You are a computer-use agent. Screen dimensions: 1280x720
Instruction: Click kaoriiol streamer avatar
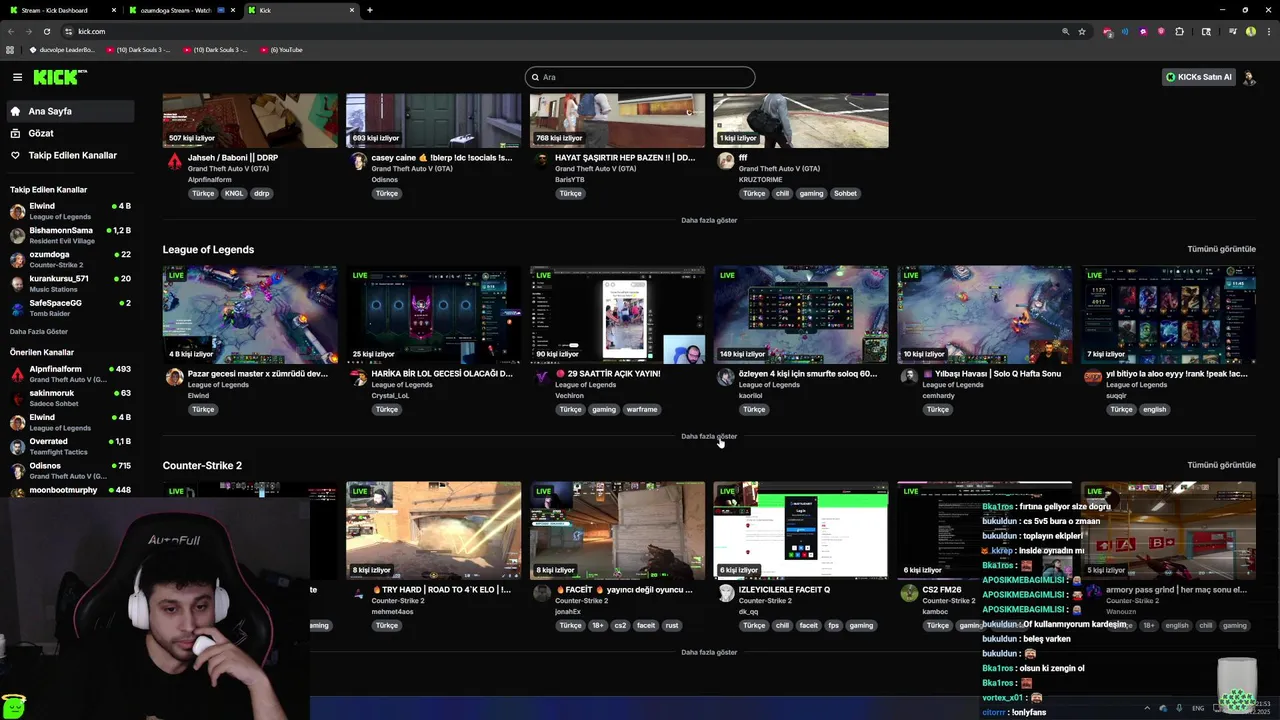click(726, 377)
